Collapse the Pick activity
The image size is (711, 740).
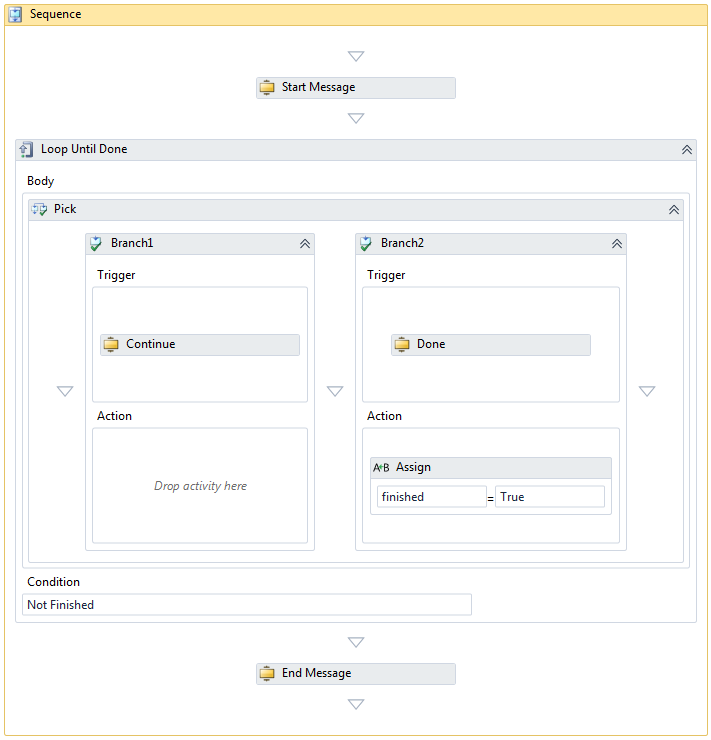point(674,210)
